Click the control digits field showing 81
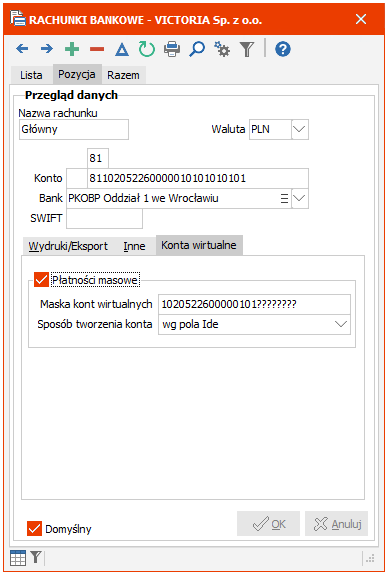This screenshot has height=575, width=387. pos(98,158)
